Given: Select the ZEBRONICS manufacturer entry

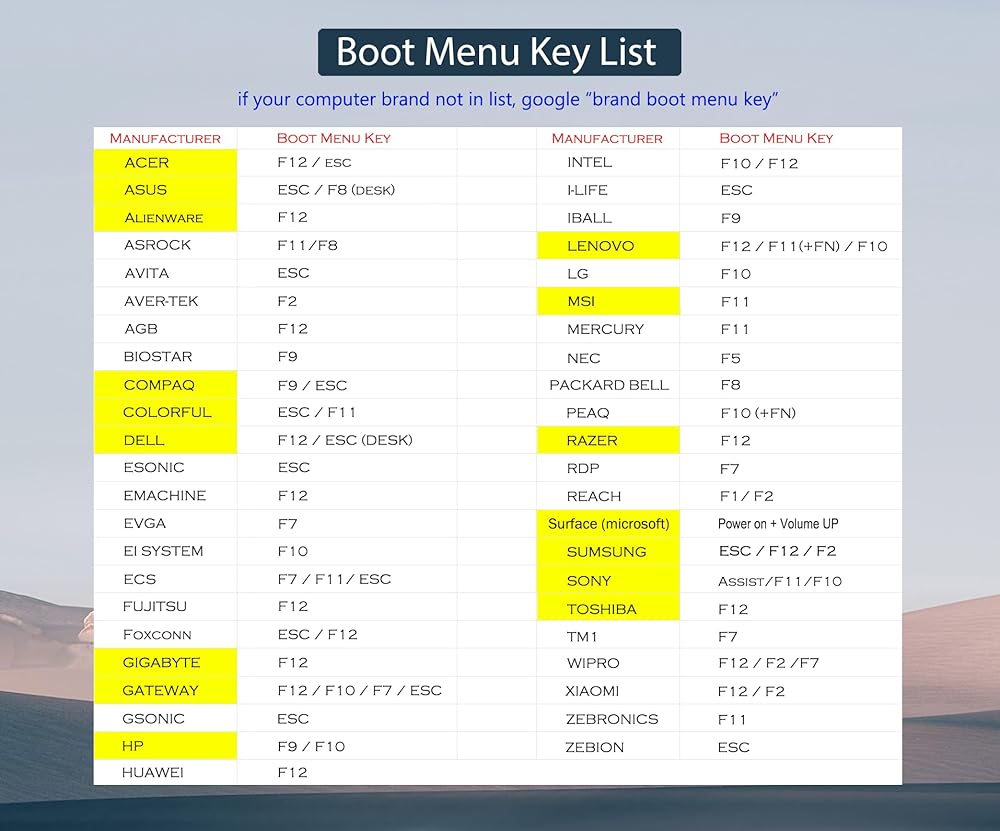Looking at the screenshot, I should 612,719.
